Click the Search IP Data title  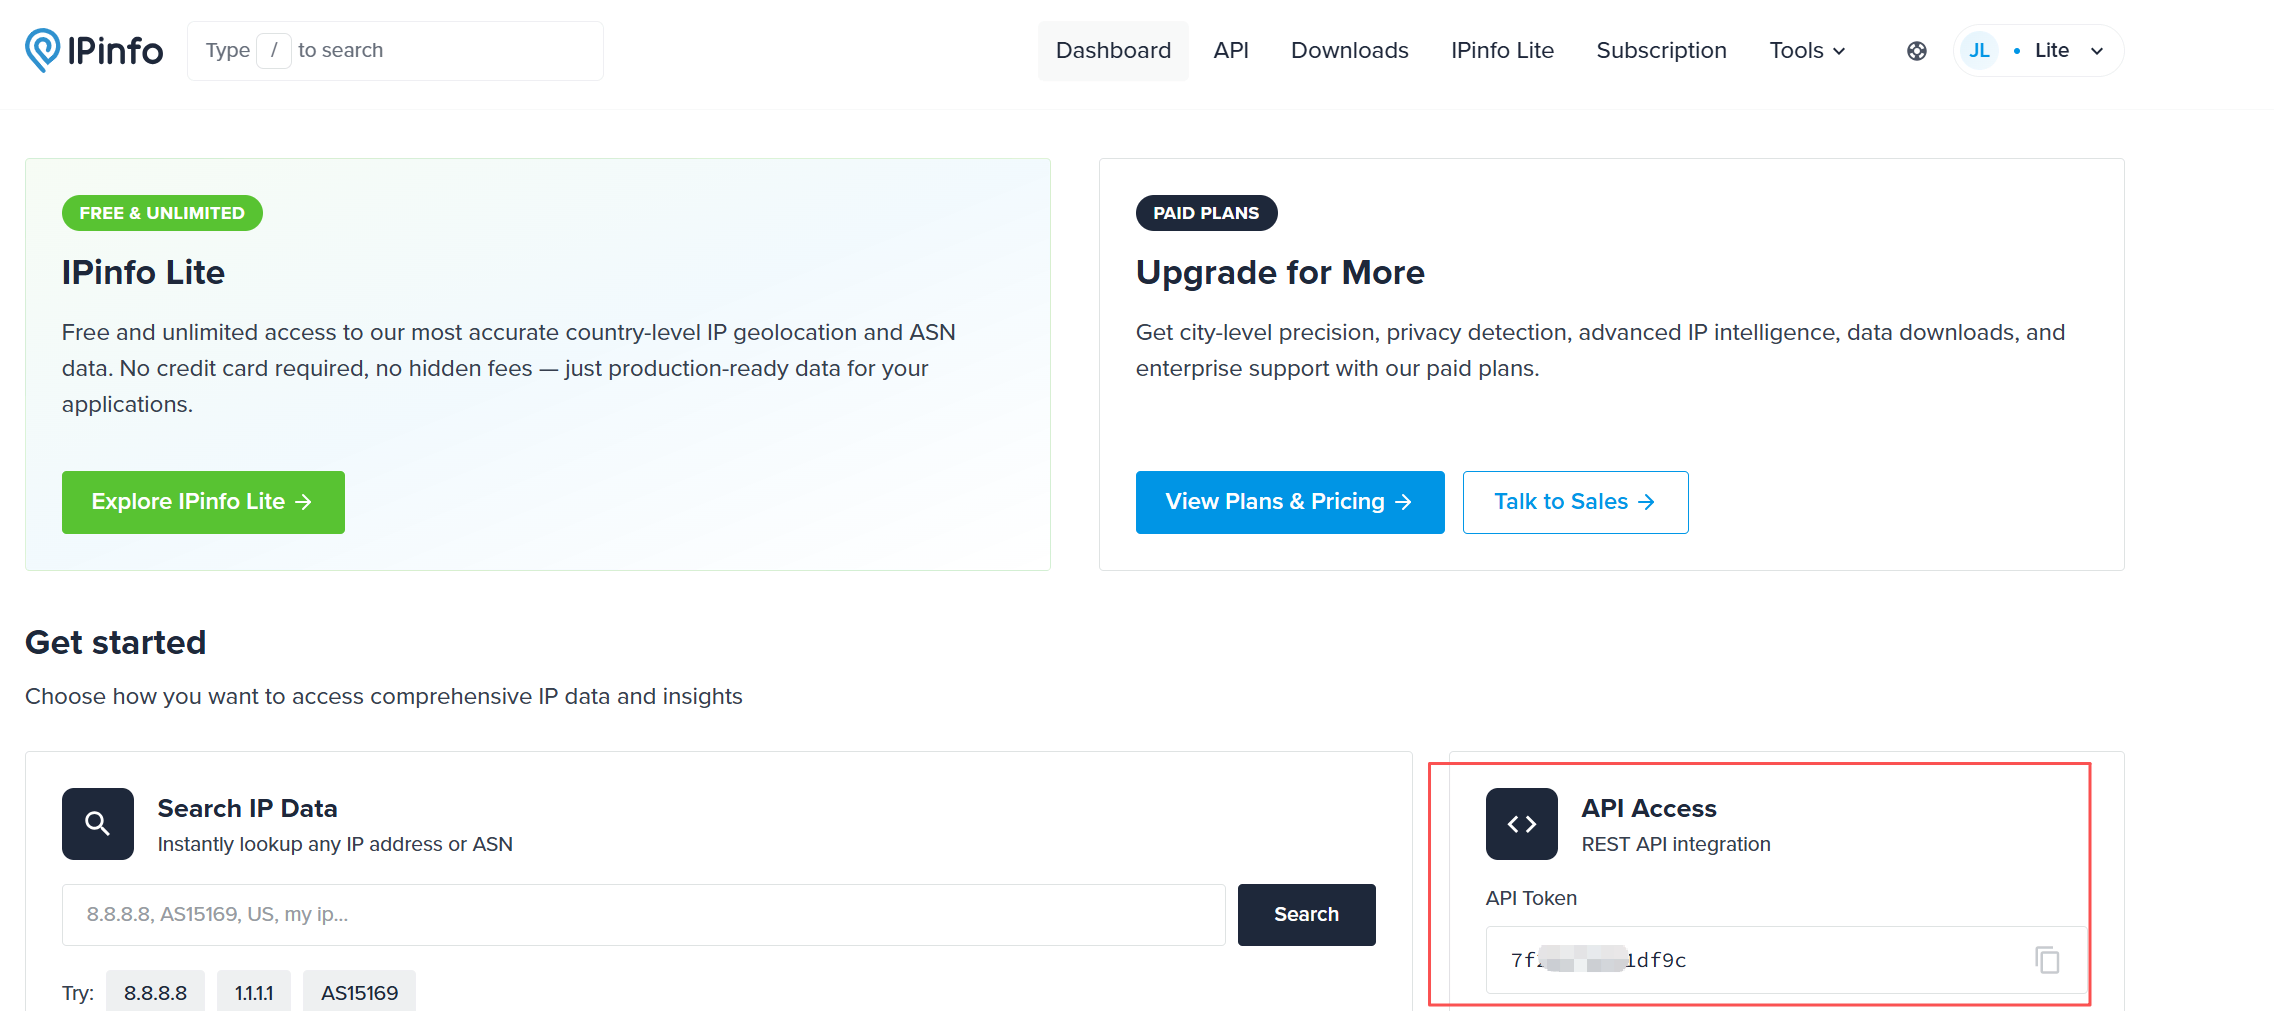tap(247, 808)
